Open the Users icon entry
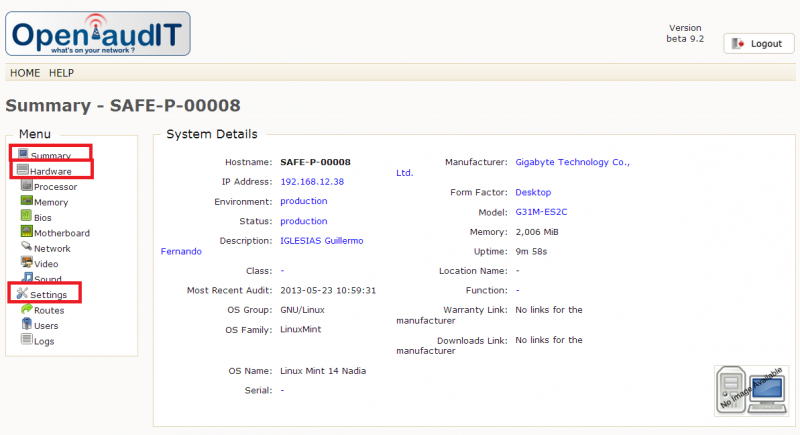Screen dimensions: 800x435 (26, 325)
